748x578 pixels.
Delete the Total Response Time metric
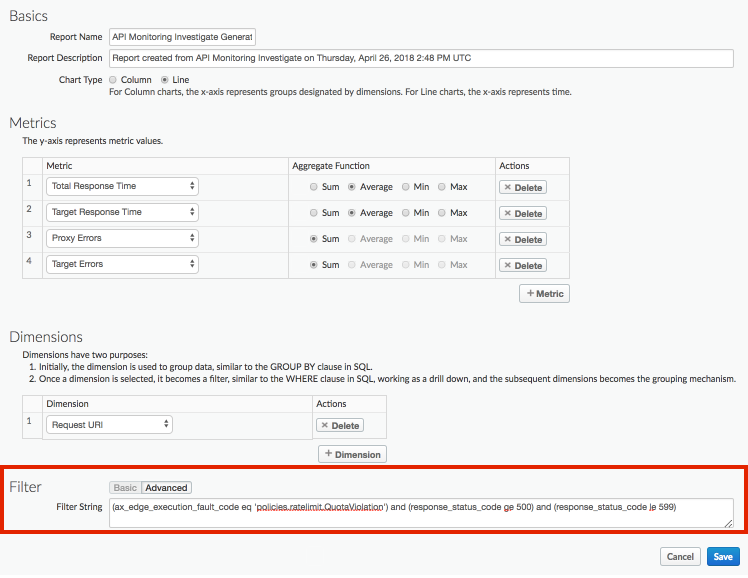pyautogui.click(x=522, y=187)
